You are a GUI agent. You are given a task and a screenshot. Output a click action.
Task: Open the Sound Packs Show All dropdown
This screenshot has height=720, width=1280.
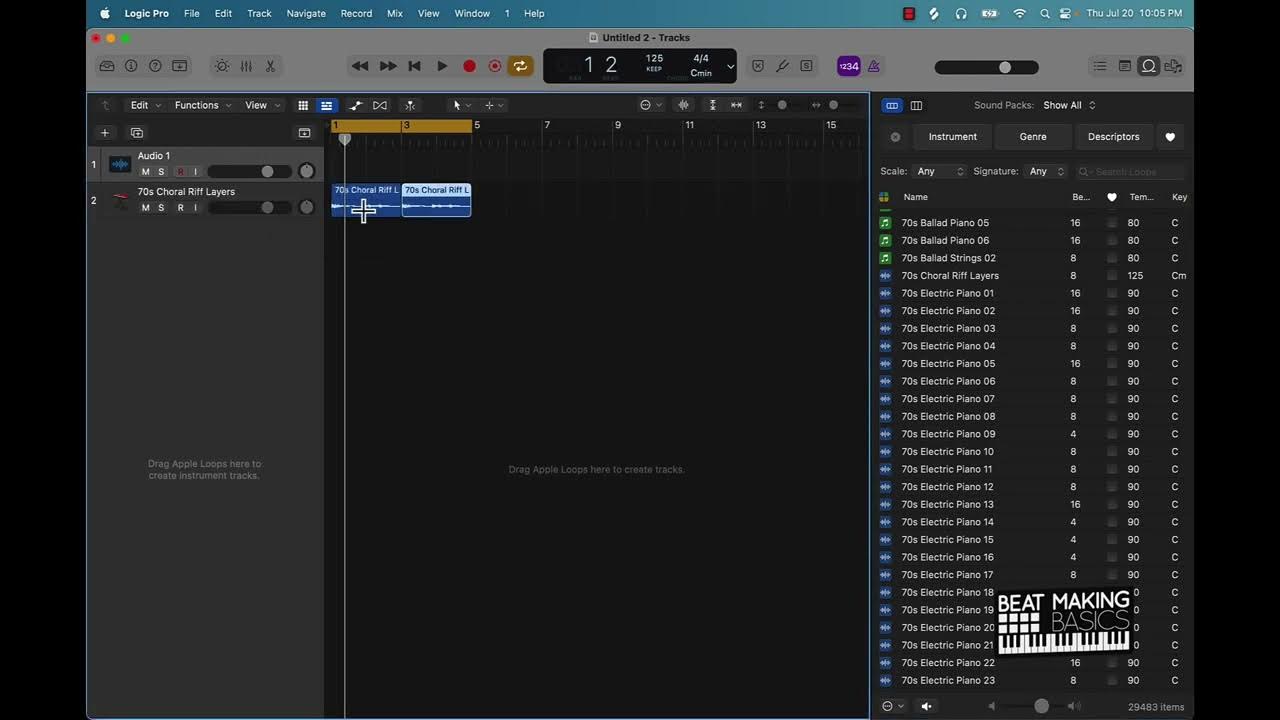click(x=1069, y=105)
